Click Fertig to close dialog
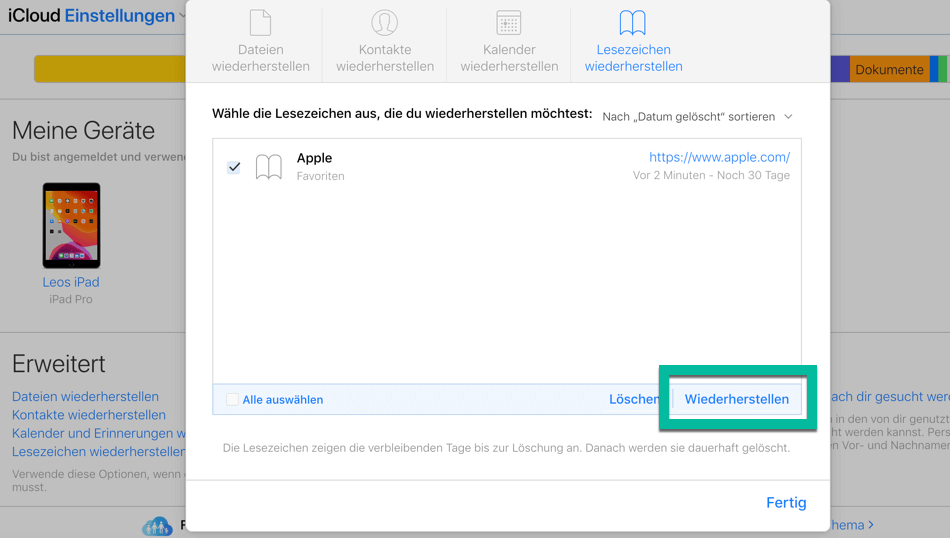The width and height of the screenshot is (950, 538). (786, 502)
